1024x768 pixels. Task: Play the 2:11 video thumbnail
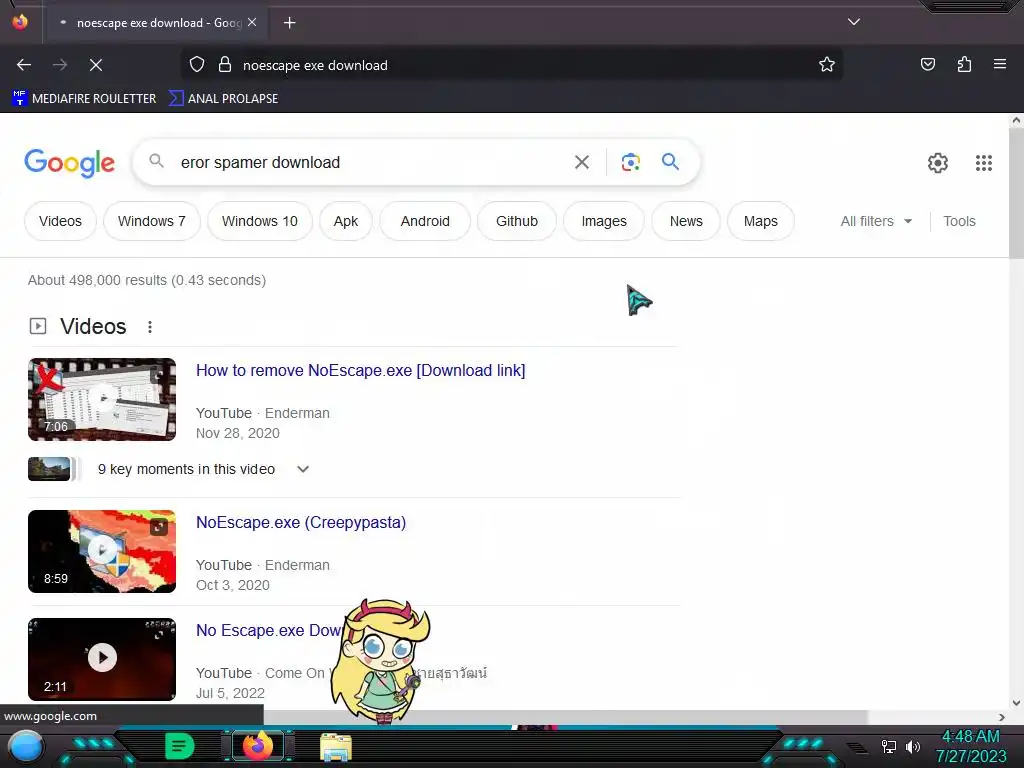point(102,659)
